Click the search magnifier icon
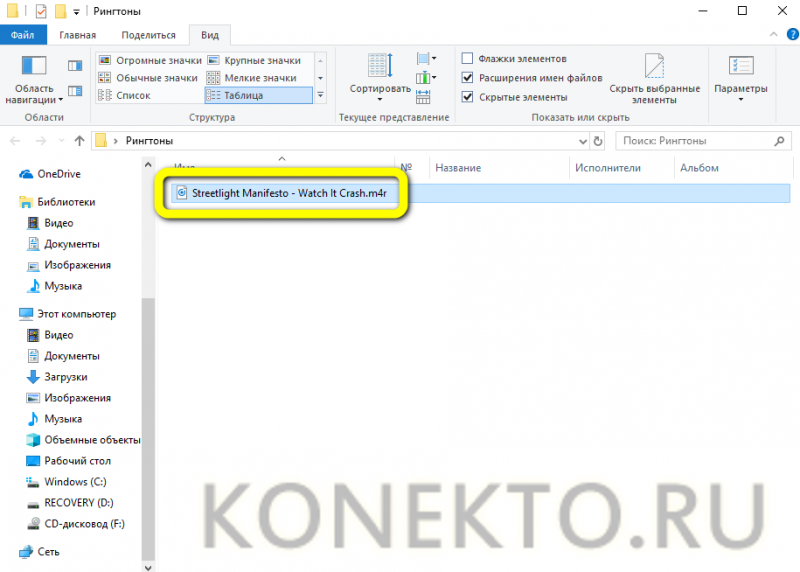Image resolution: width=800 pixels, height=572 pixels. (779, 141)
